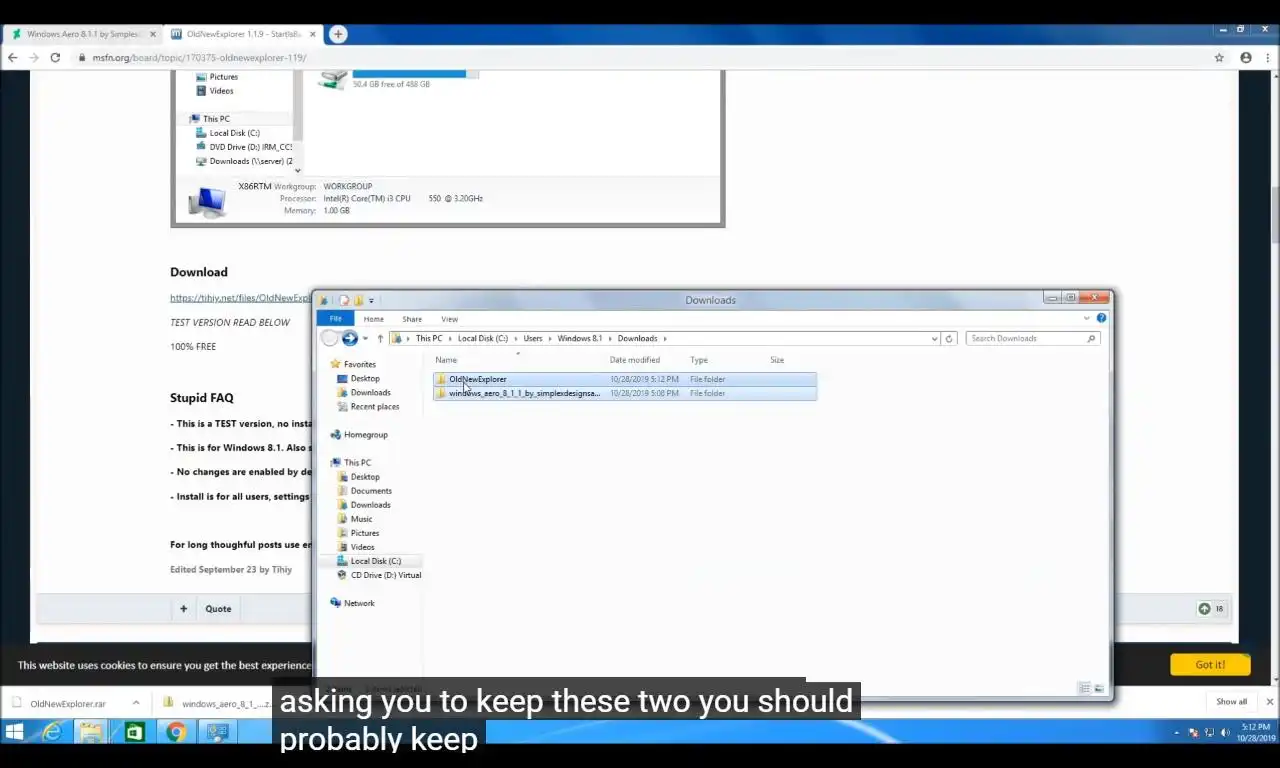The width and height of the screenshot is (1280, 768).
Task: Open the View ribbon tab
Action: click(449, 319)
